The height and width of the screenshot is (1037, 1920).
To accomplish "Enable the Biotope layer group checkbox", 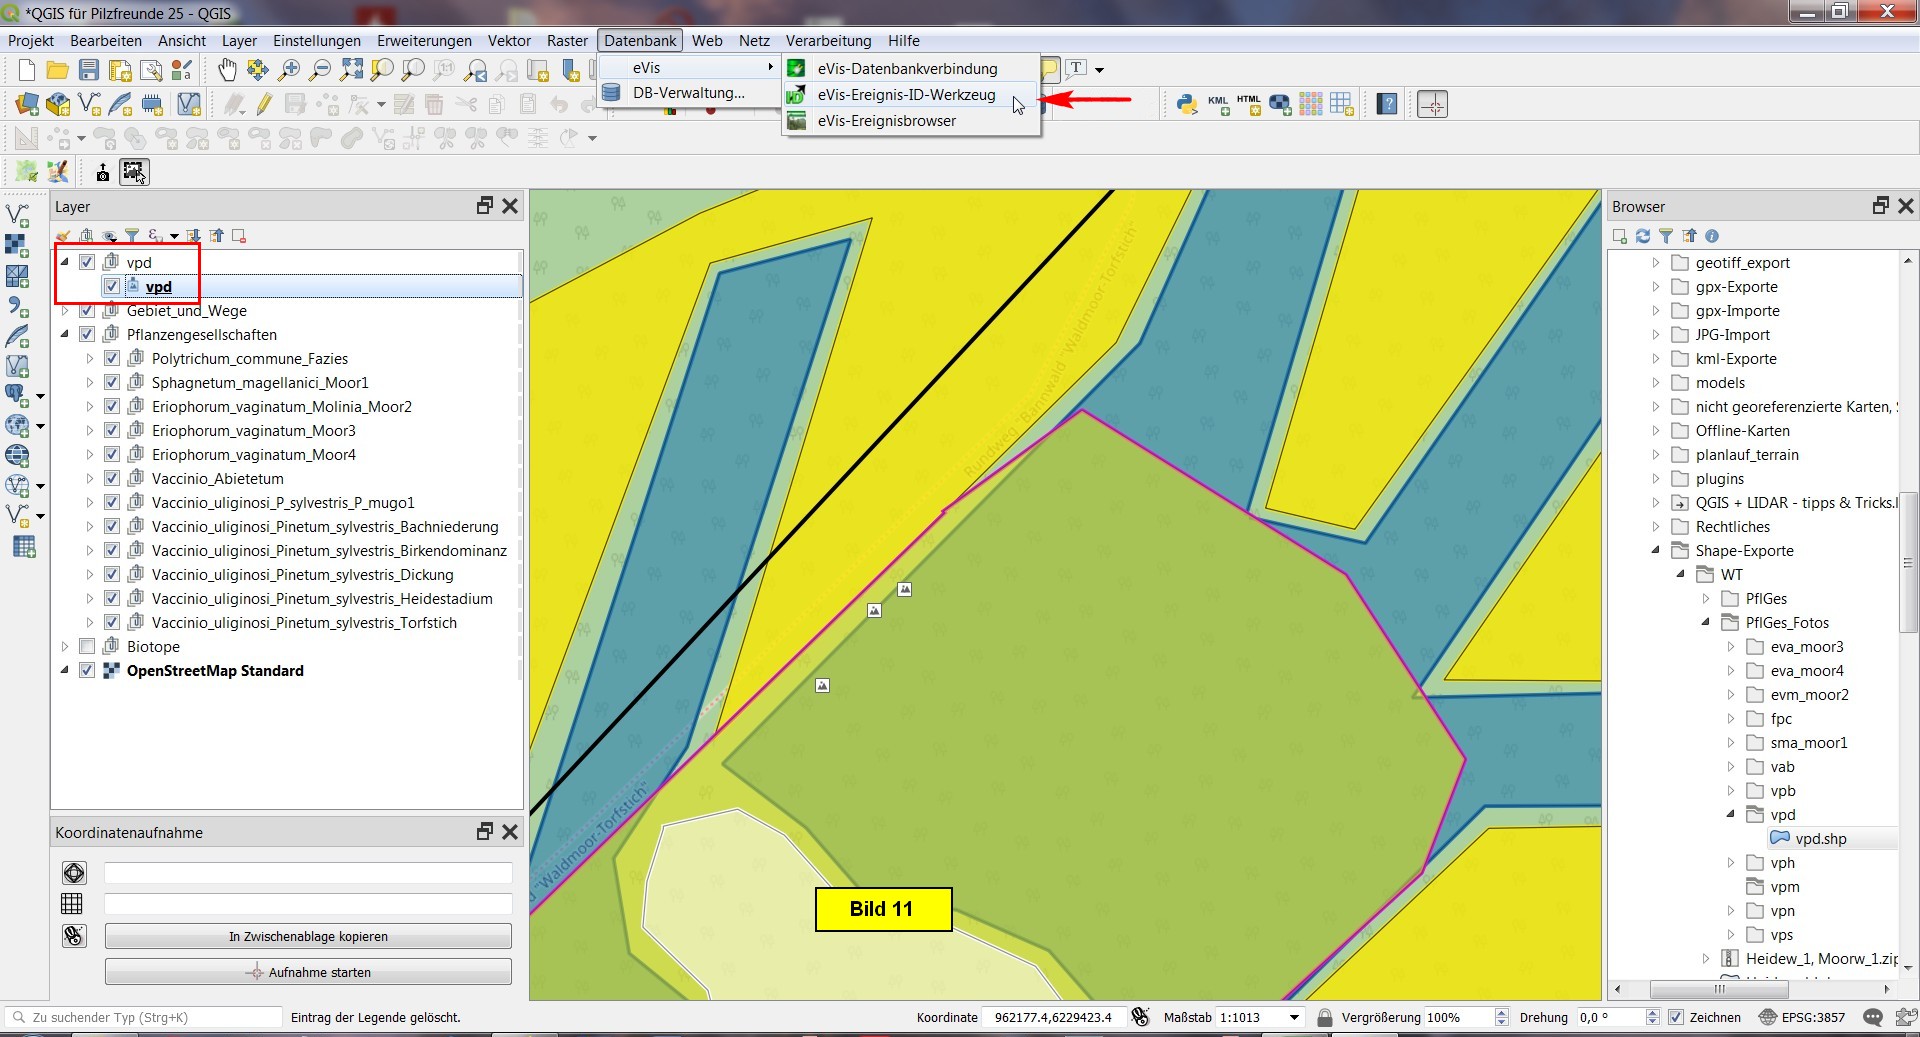I will 87,647.
